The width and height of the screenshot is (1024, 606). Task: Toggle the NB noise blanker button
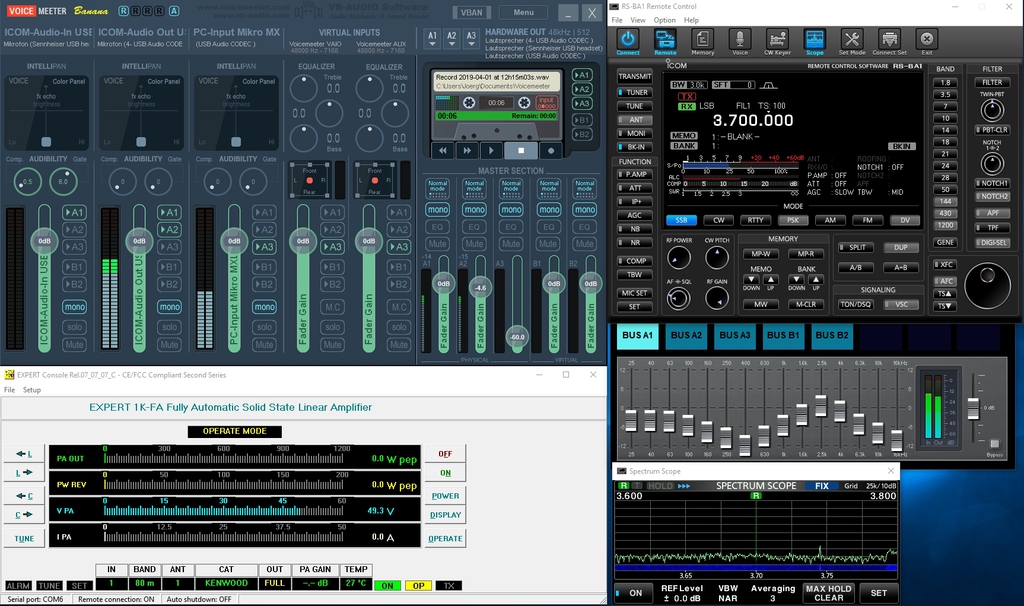(634, 229)
